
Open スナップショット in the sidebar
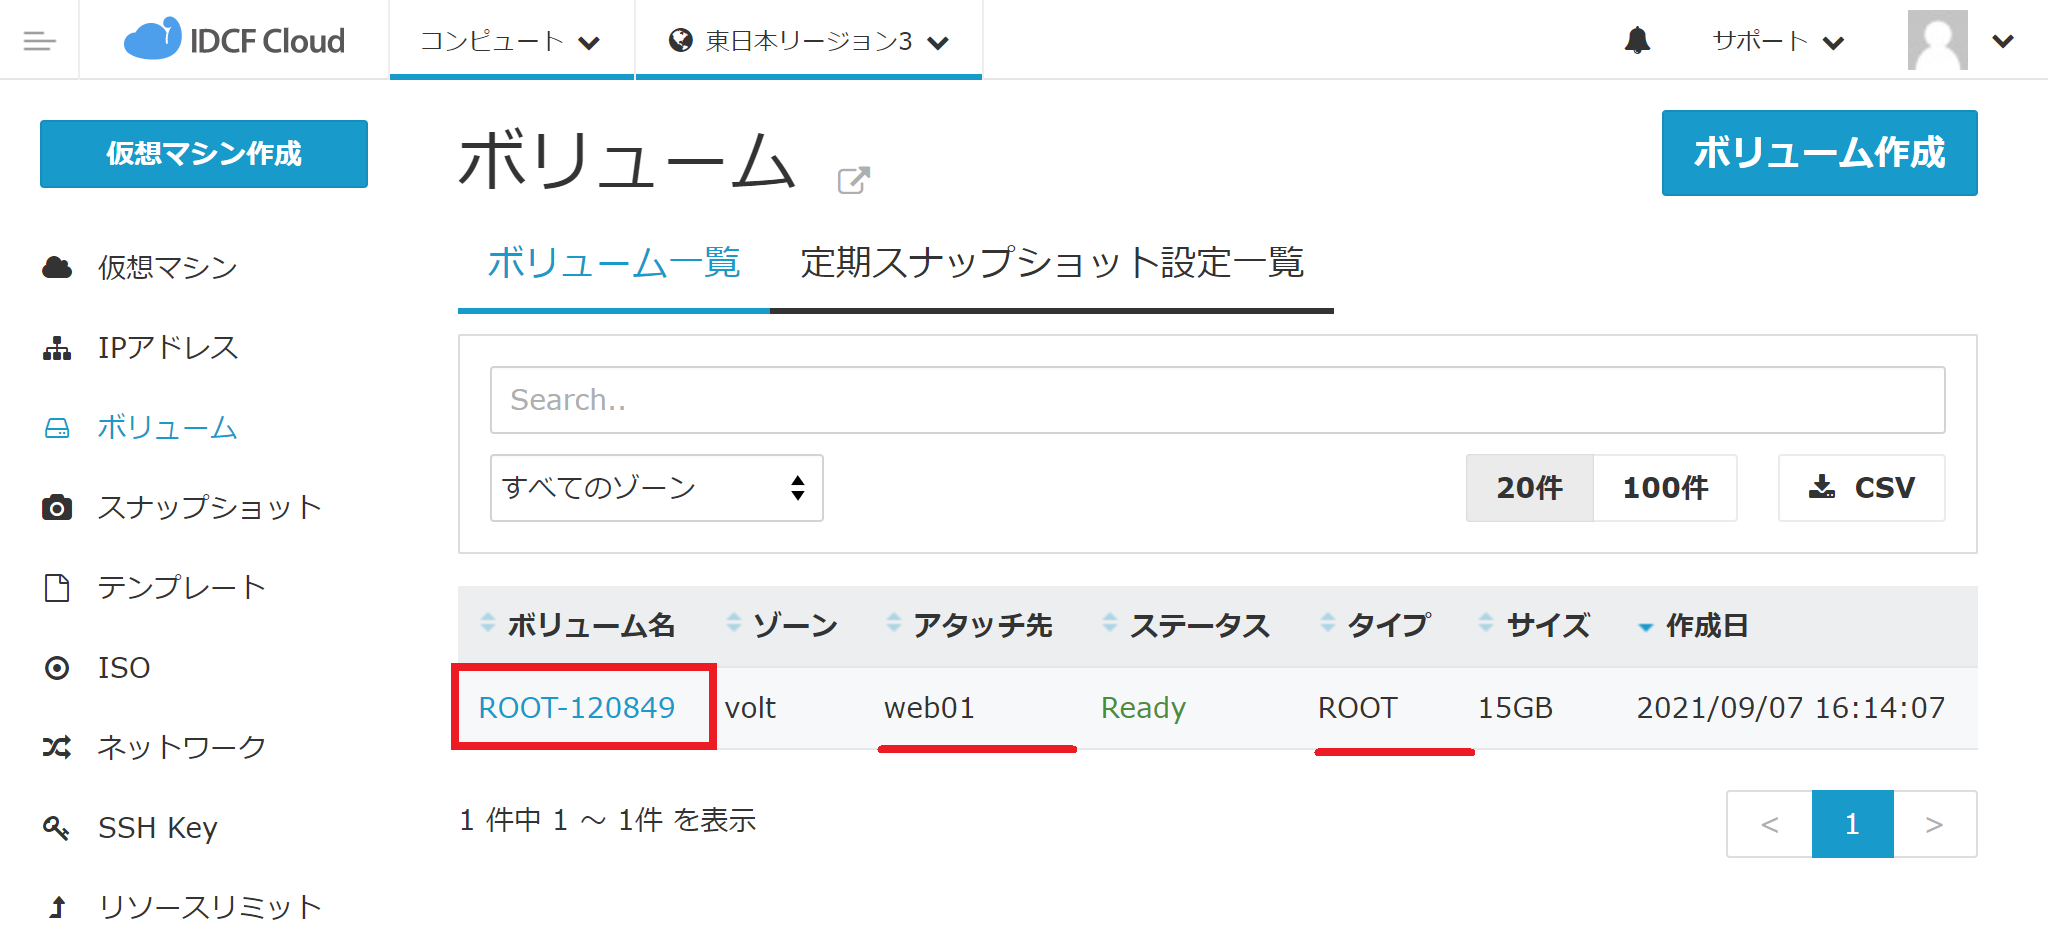(x=209, y=508)
